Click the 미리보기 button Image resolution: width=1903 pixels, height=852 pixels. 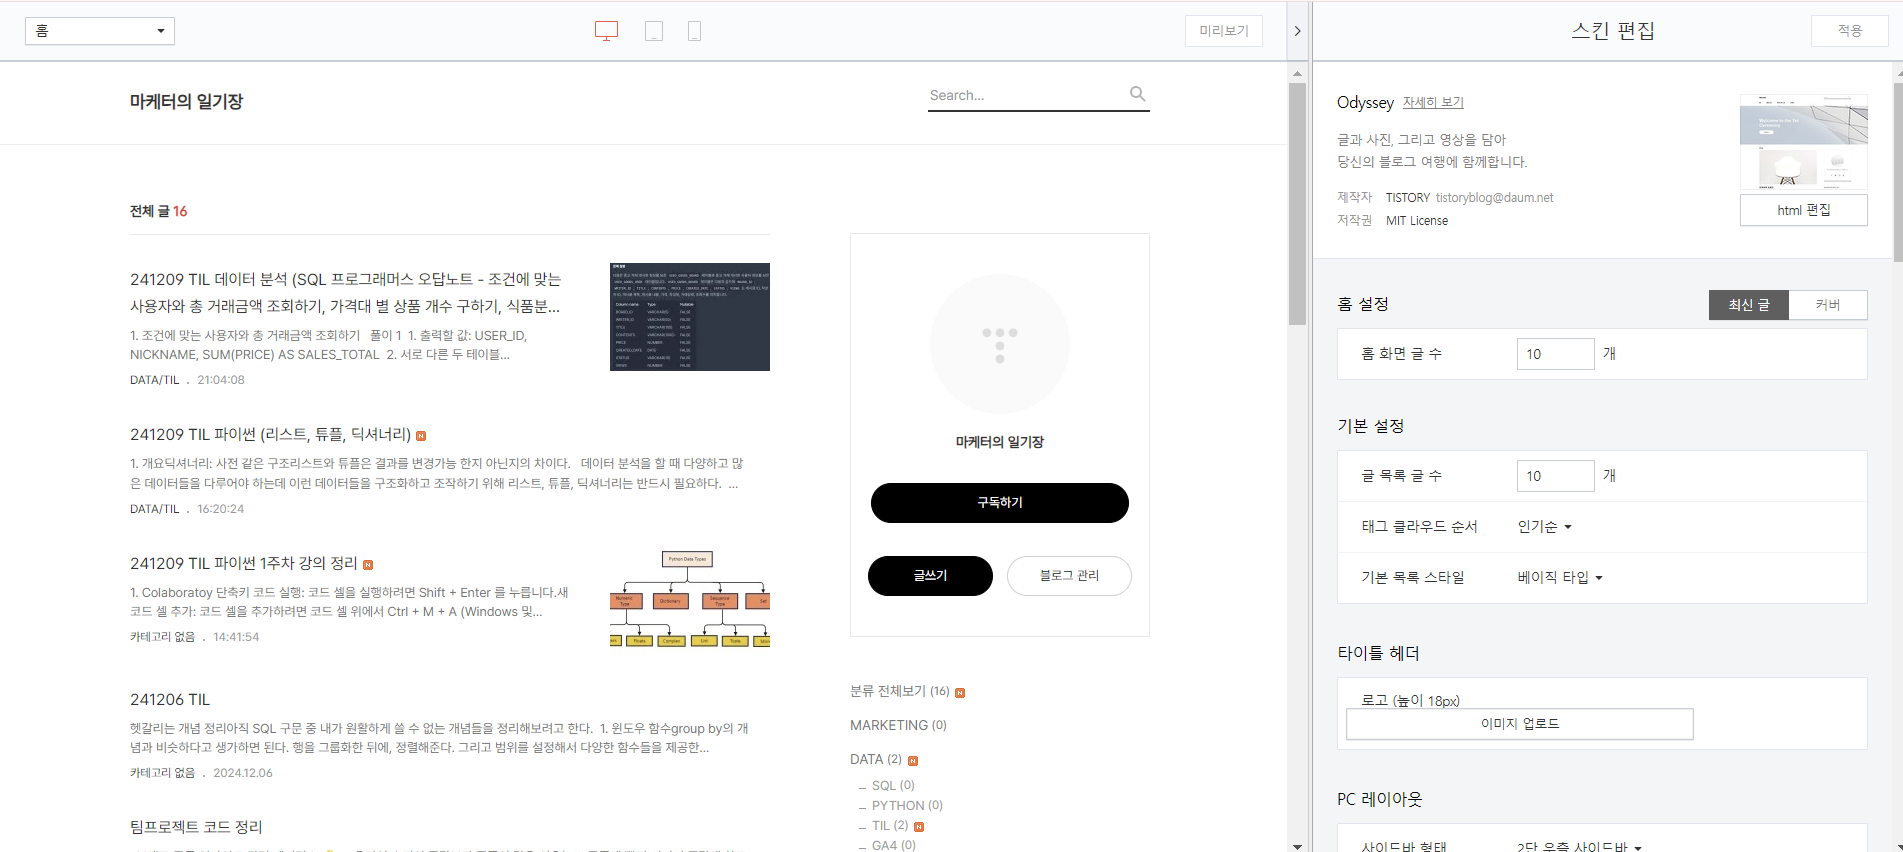1224,31
